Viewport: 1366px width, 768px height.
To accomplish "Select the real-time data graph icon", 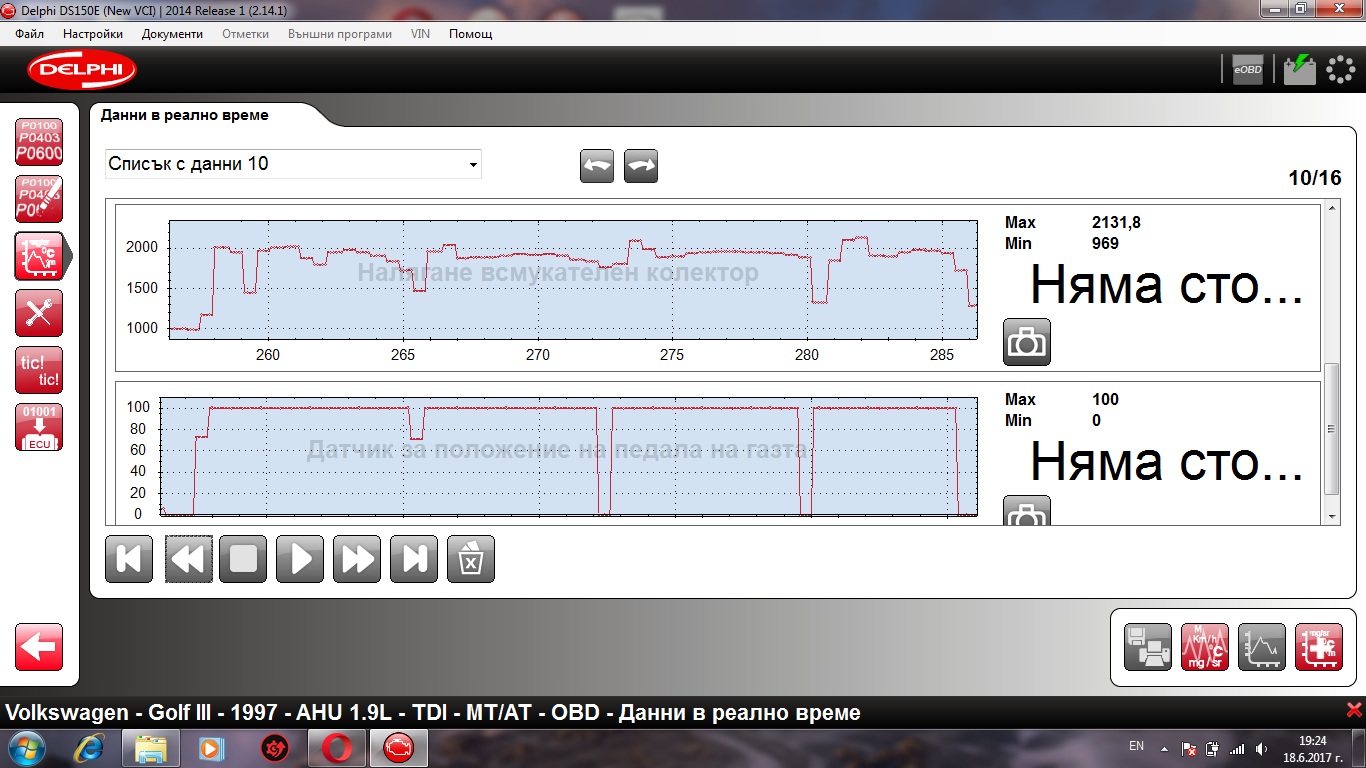I will [39, 257].
